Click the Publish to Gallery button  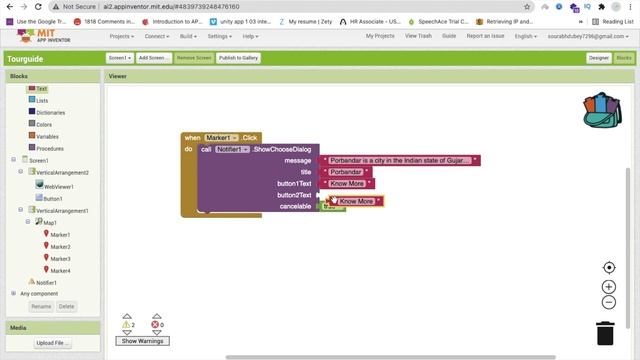point(238,58)
